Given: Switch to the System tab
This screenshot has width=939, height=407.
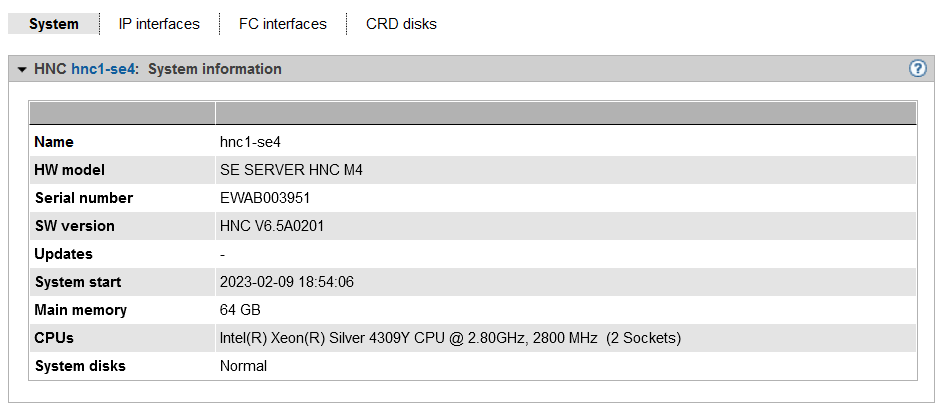Looking at the screenshot, I should pos(54,24).
